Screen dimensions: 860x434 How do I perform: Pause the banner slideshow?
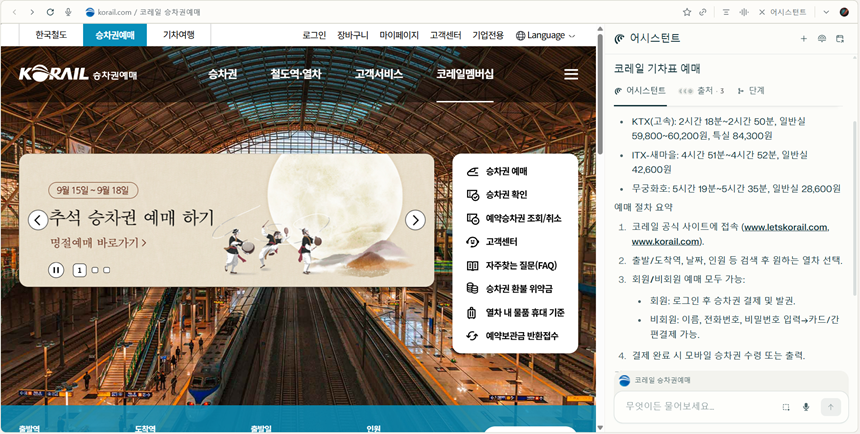pos(56,270)
